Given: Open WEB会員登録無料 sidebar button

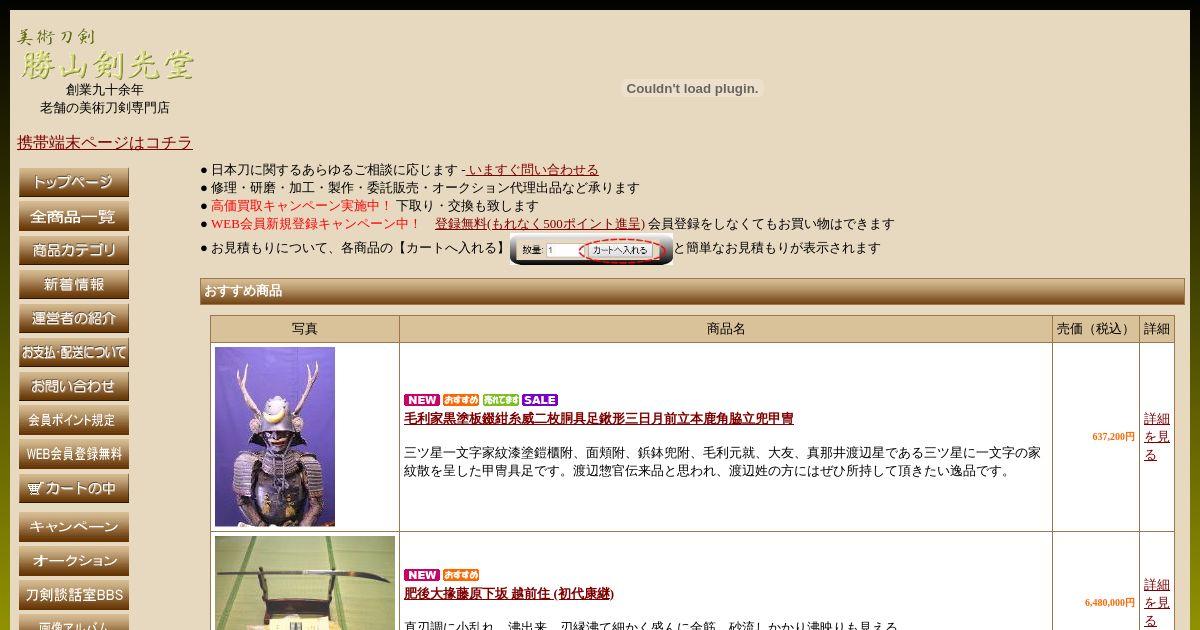Looking at the screenshot, I should tap(74, 455).
